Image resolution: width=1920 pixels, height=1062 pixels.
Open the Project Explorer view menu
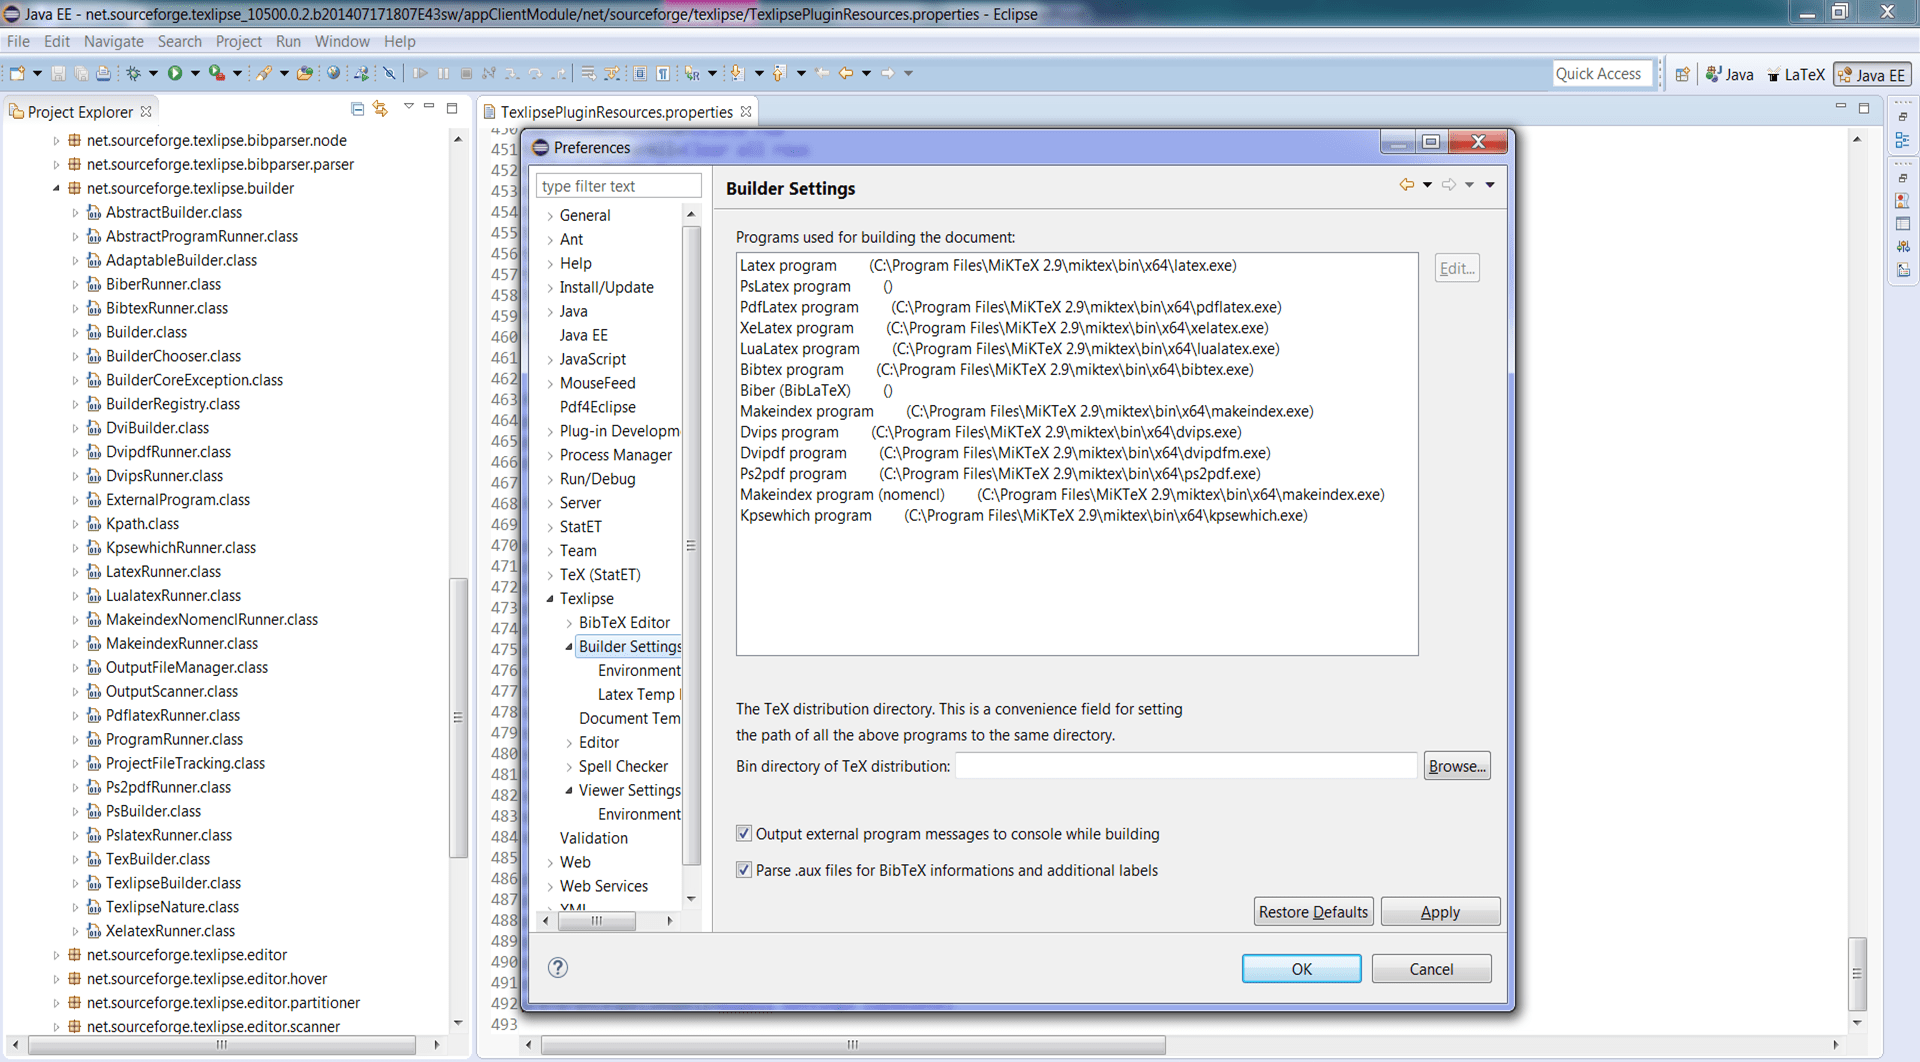pyautogui.click(x=408, y=107)
